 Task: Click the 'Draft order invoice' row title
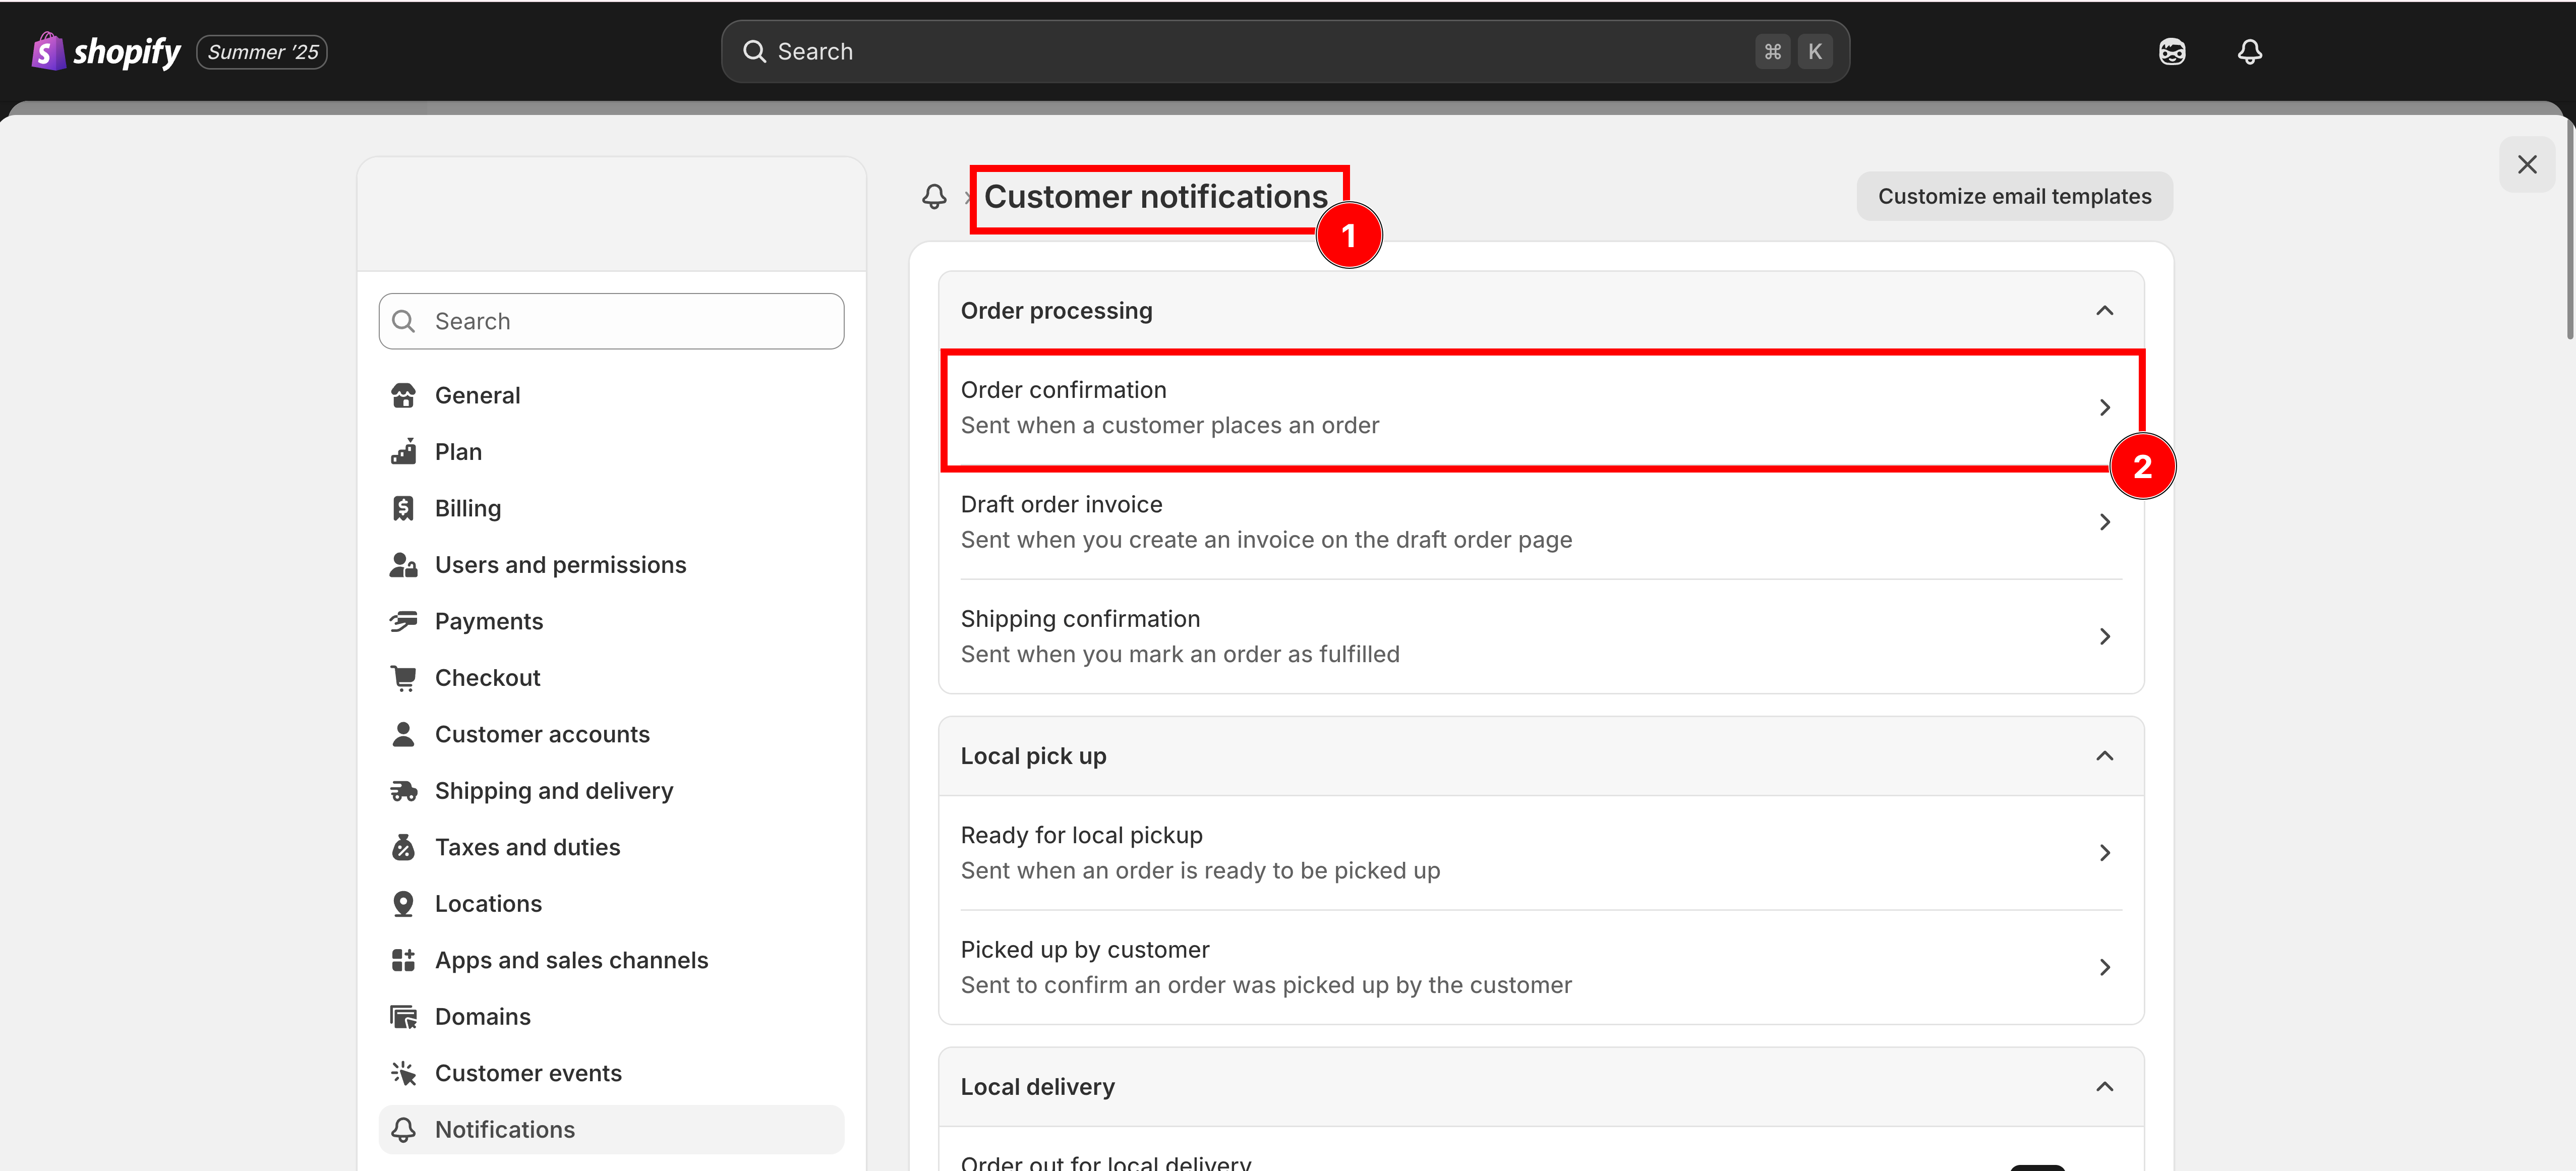pos(1061,504)
